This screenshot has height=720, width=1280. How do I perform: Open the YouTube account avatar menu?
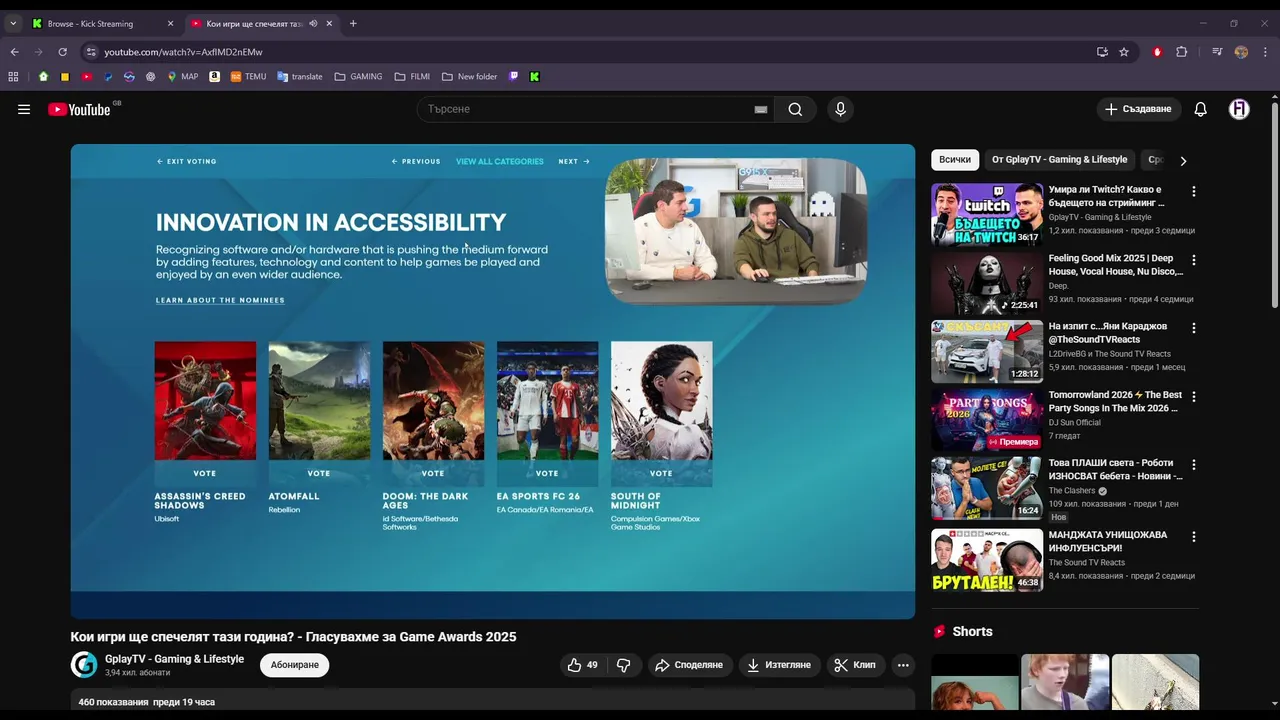pos(1239,109)
